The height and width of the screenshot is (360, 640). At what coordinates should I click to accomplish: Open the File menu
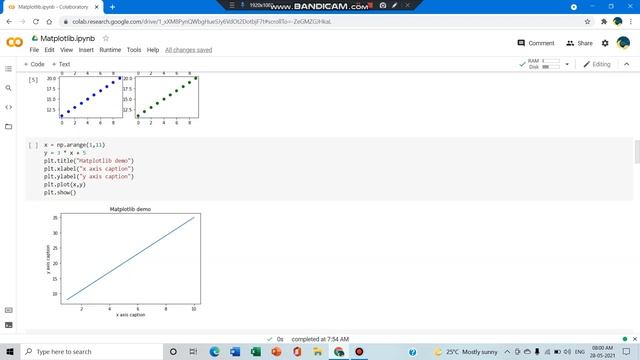(x=34, y=50)
